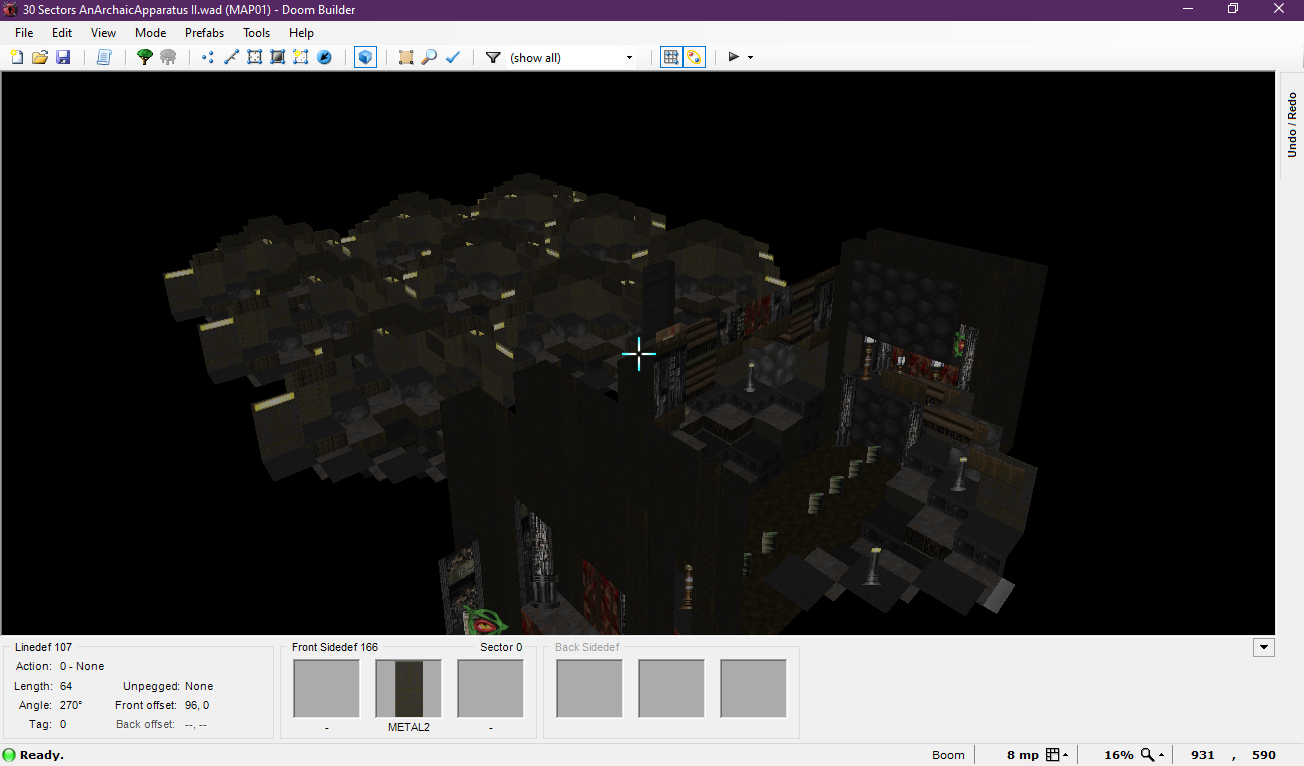Screen dimensions: 1304x766
Task: Click the gray tree prefab icon
Action: (168, 57)
